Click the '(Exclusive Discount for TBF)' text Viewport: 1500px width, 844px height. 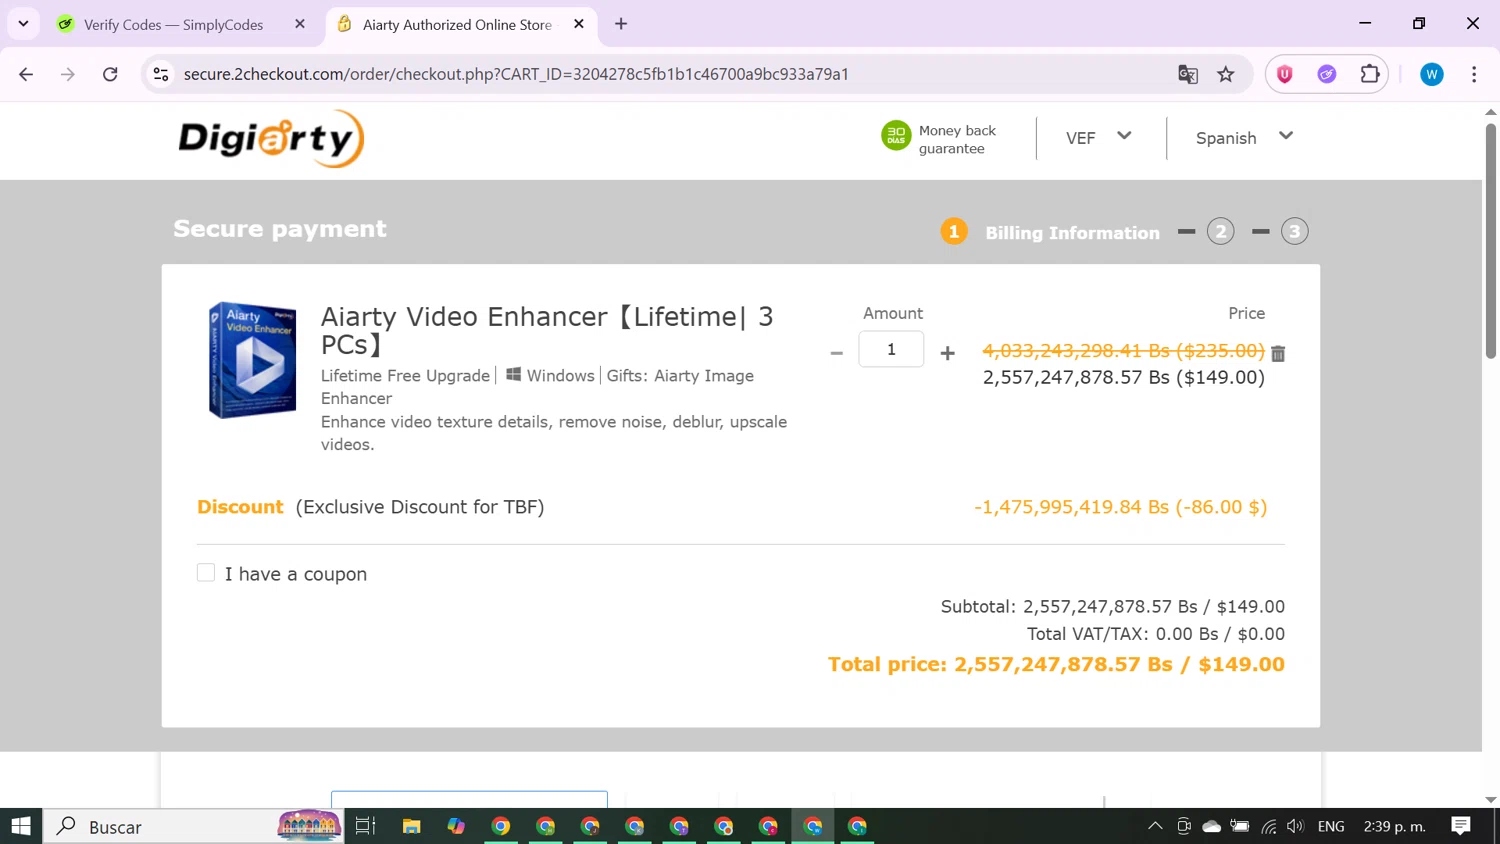coord(420,507)
